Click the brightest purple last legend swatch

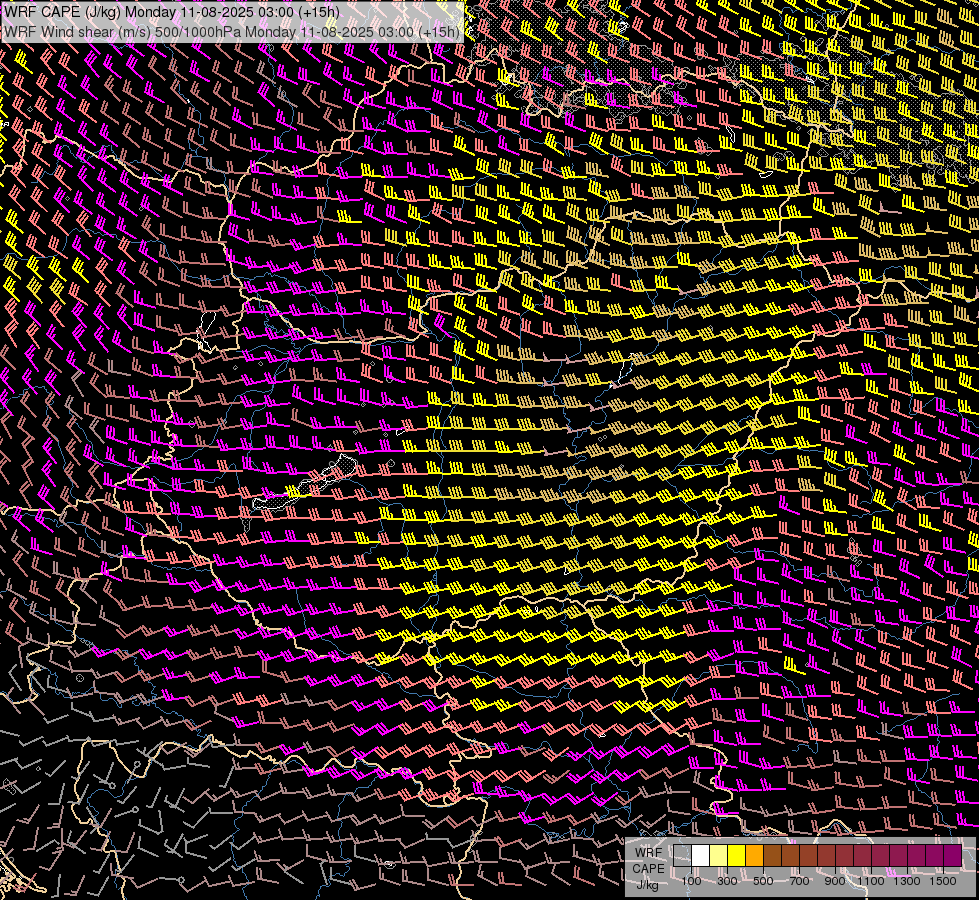coord(953,856)
